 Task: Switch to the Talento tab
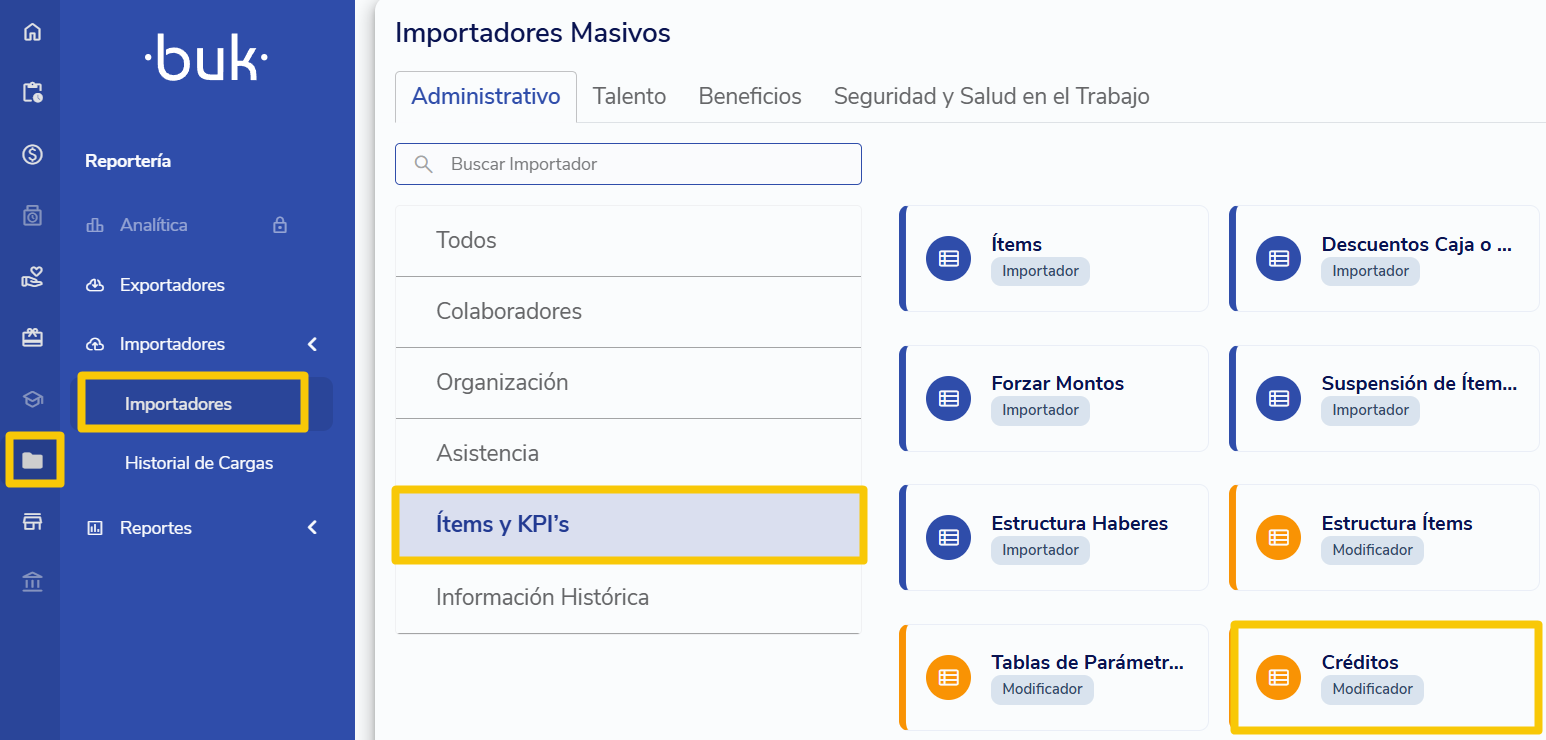tap(629, 96)
